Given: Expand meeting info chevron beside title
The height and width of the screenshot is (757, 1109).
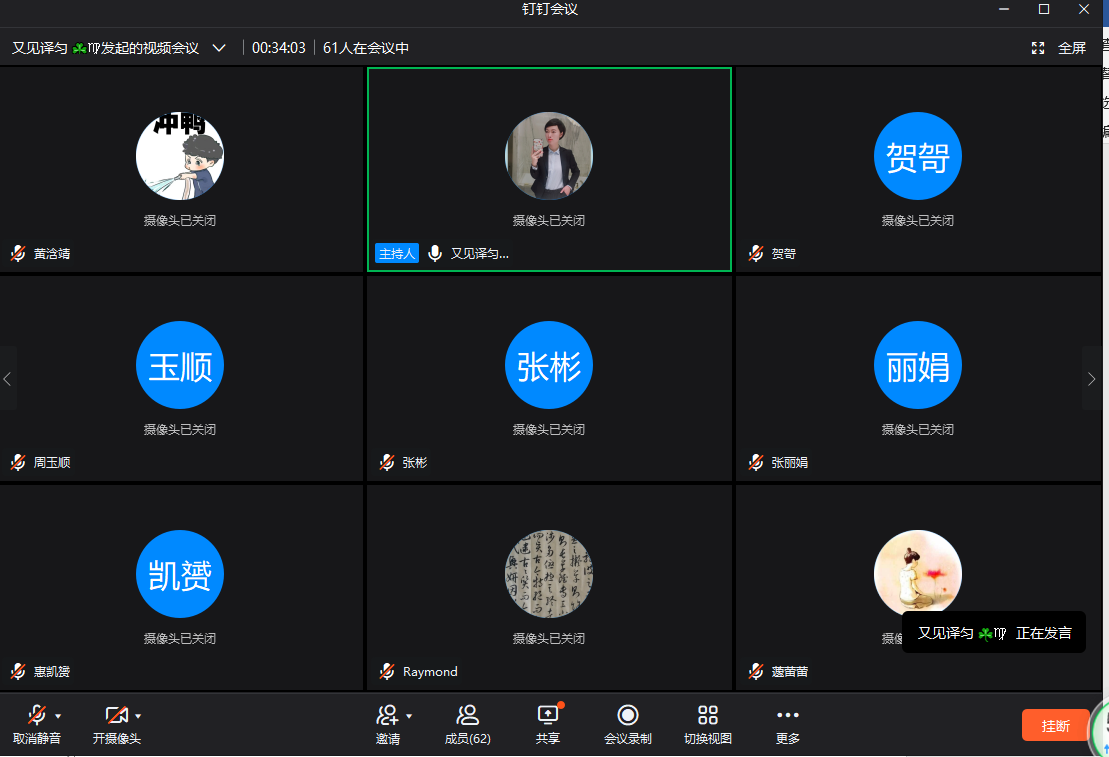Looking at the screenshot, I should (x=219, y=48).
